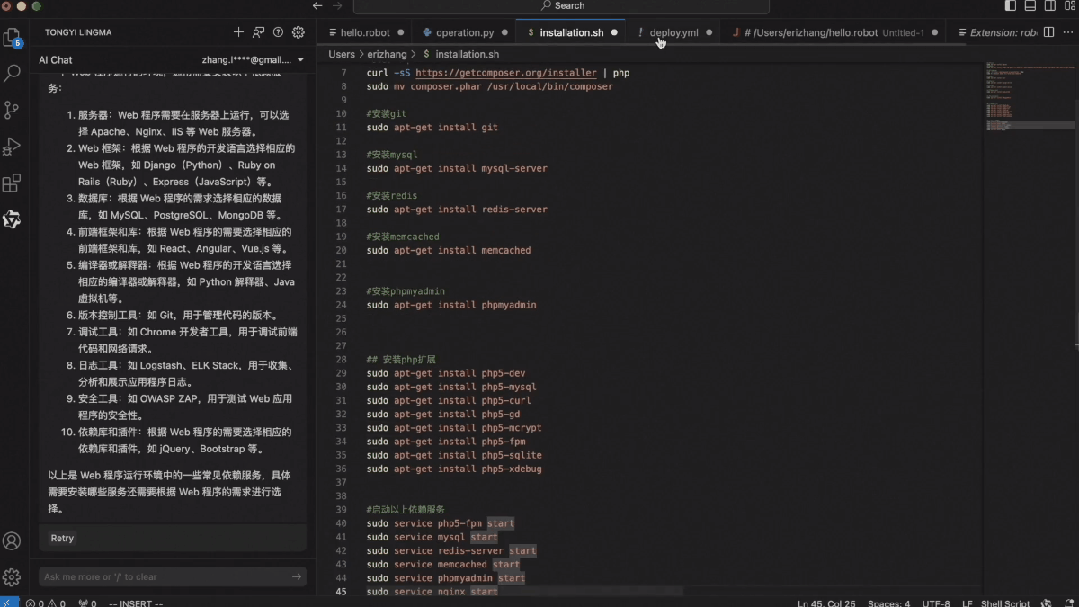Go back with the navigation arrow
Screen dimensions: 1079x607
click(x=317, y=6)
